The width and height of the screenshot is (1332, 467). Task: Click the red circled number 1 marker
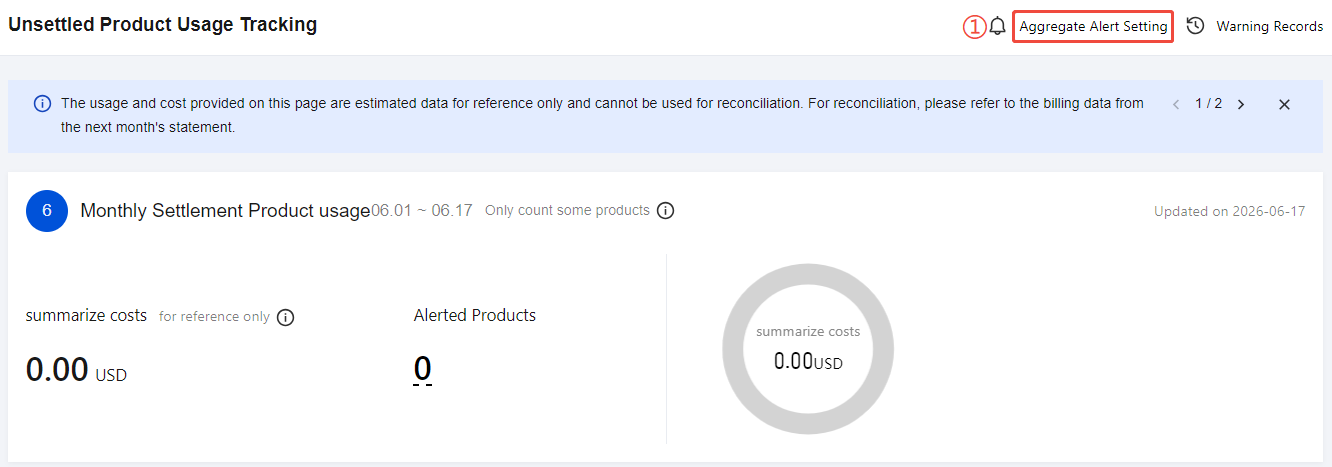[975, 27]
